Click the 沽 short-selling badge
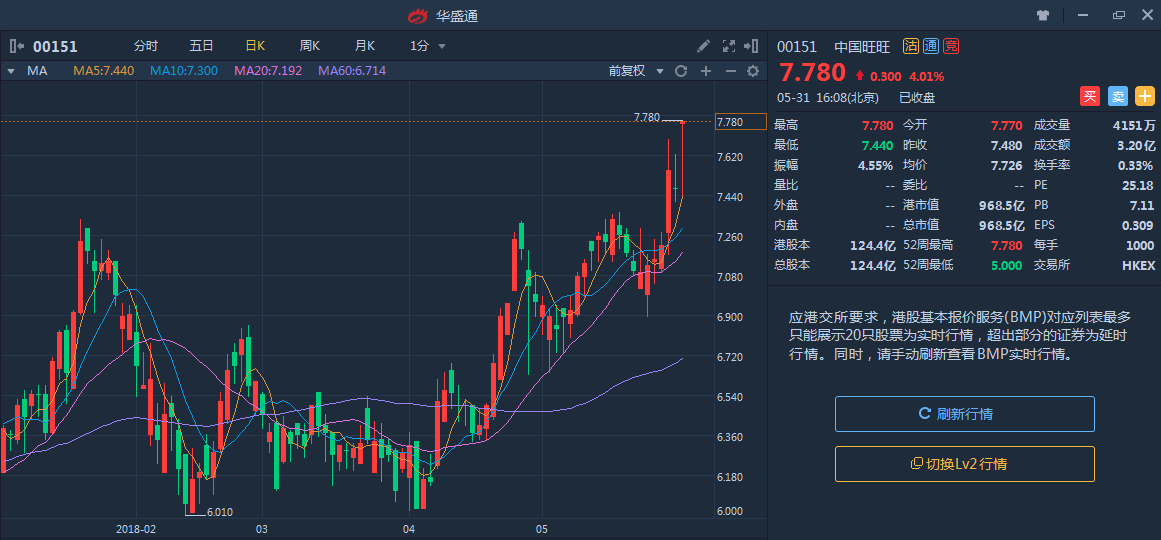The image size is (1161, 540). coord(911,47)
